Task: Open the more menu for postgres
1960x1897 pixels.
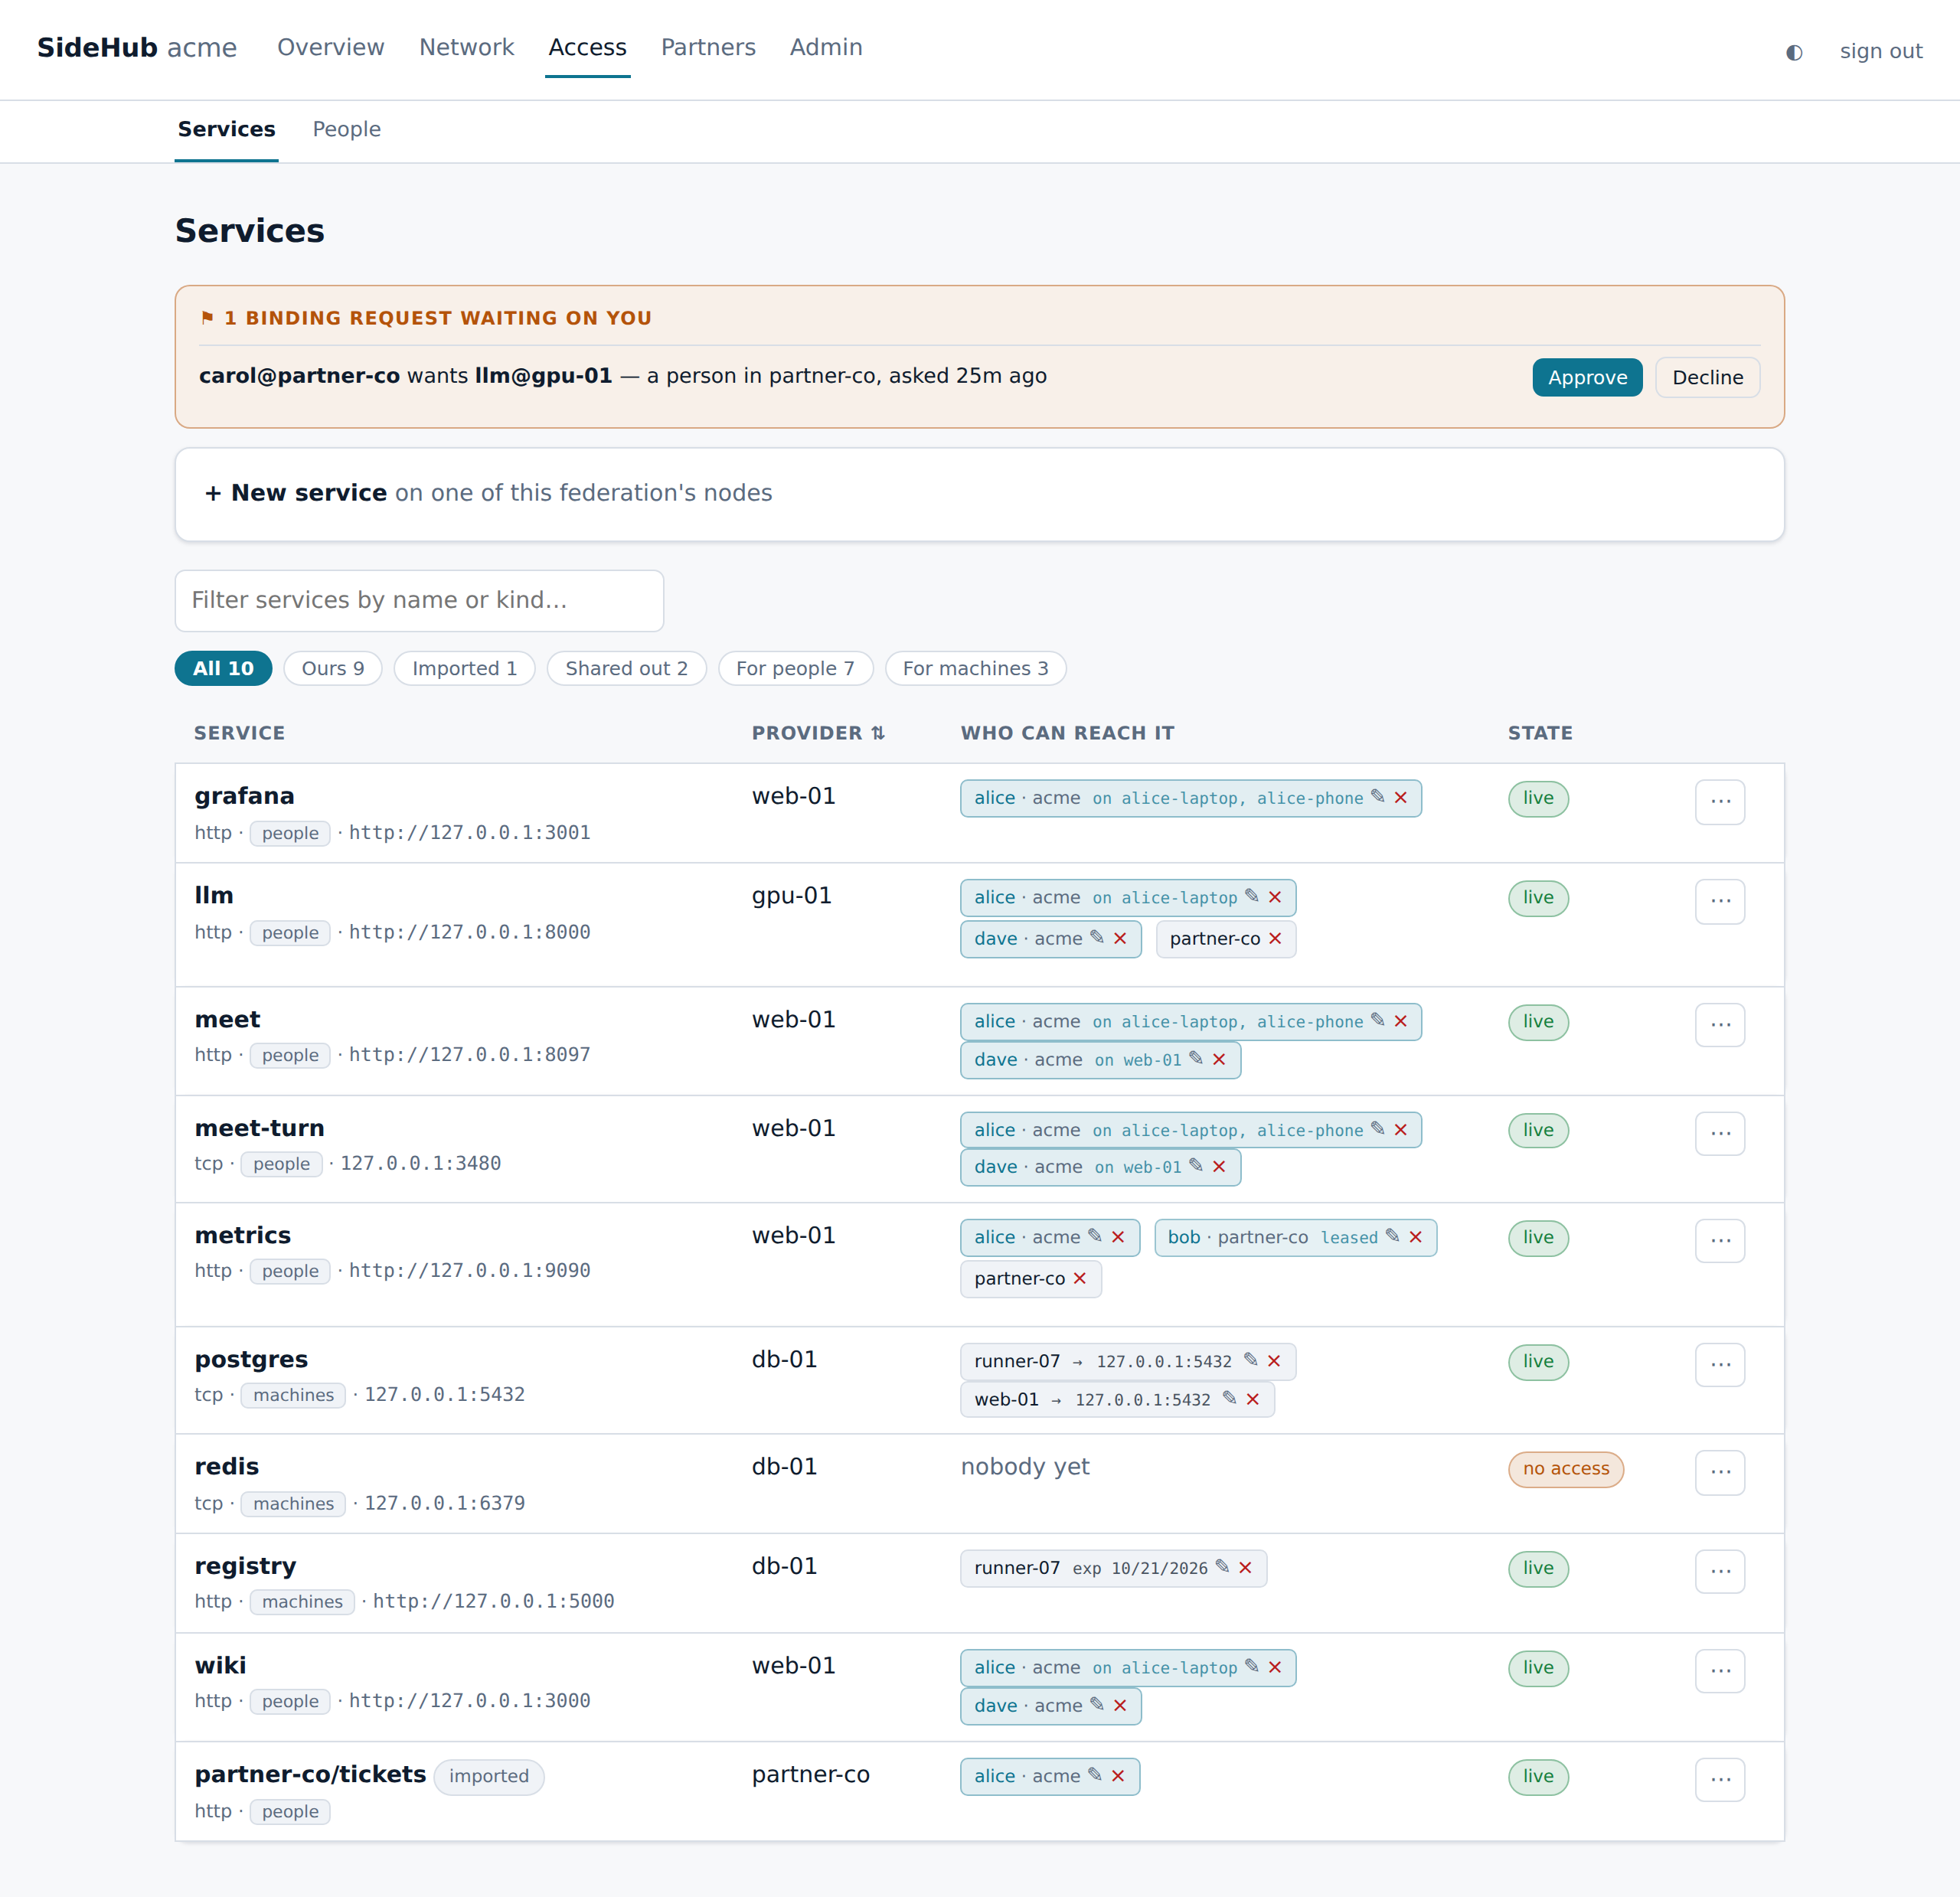Action: tap(1720, 1366)
